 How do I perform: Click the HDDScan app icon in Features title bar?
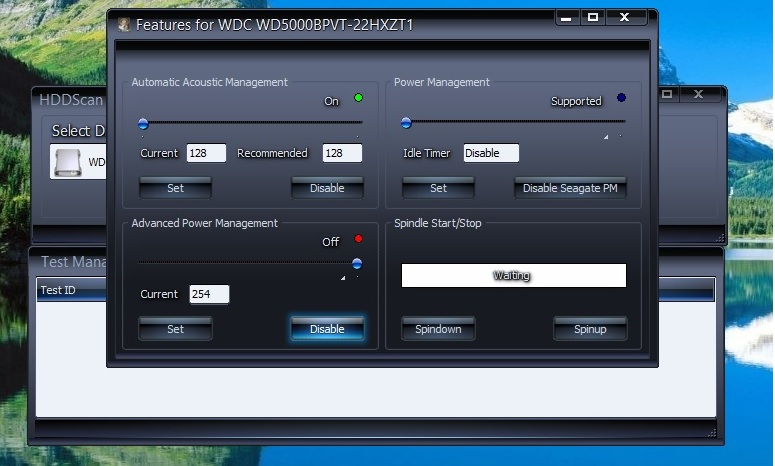(124, 24)
